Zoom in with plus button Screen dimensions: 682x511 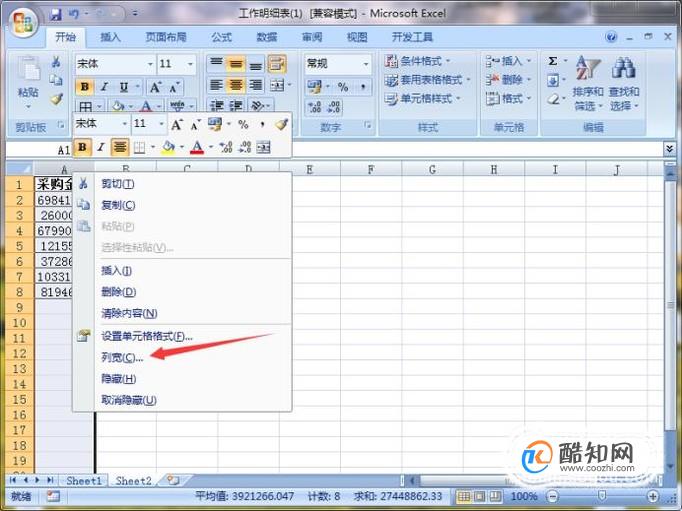(652, 496)
